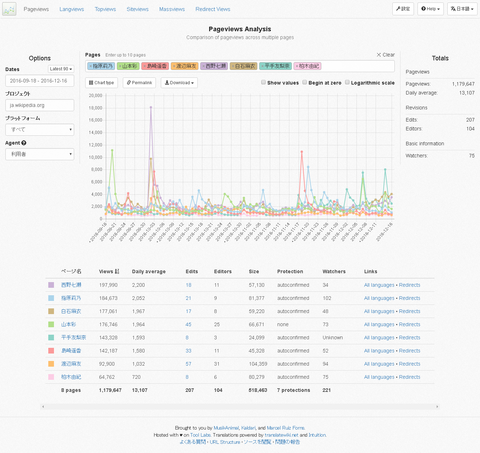Switch to the Langviews tool
Viewport: 480px width, 453px height.
72,9
